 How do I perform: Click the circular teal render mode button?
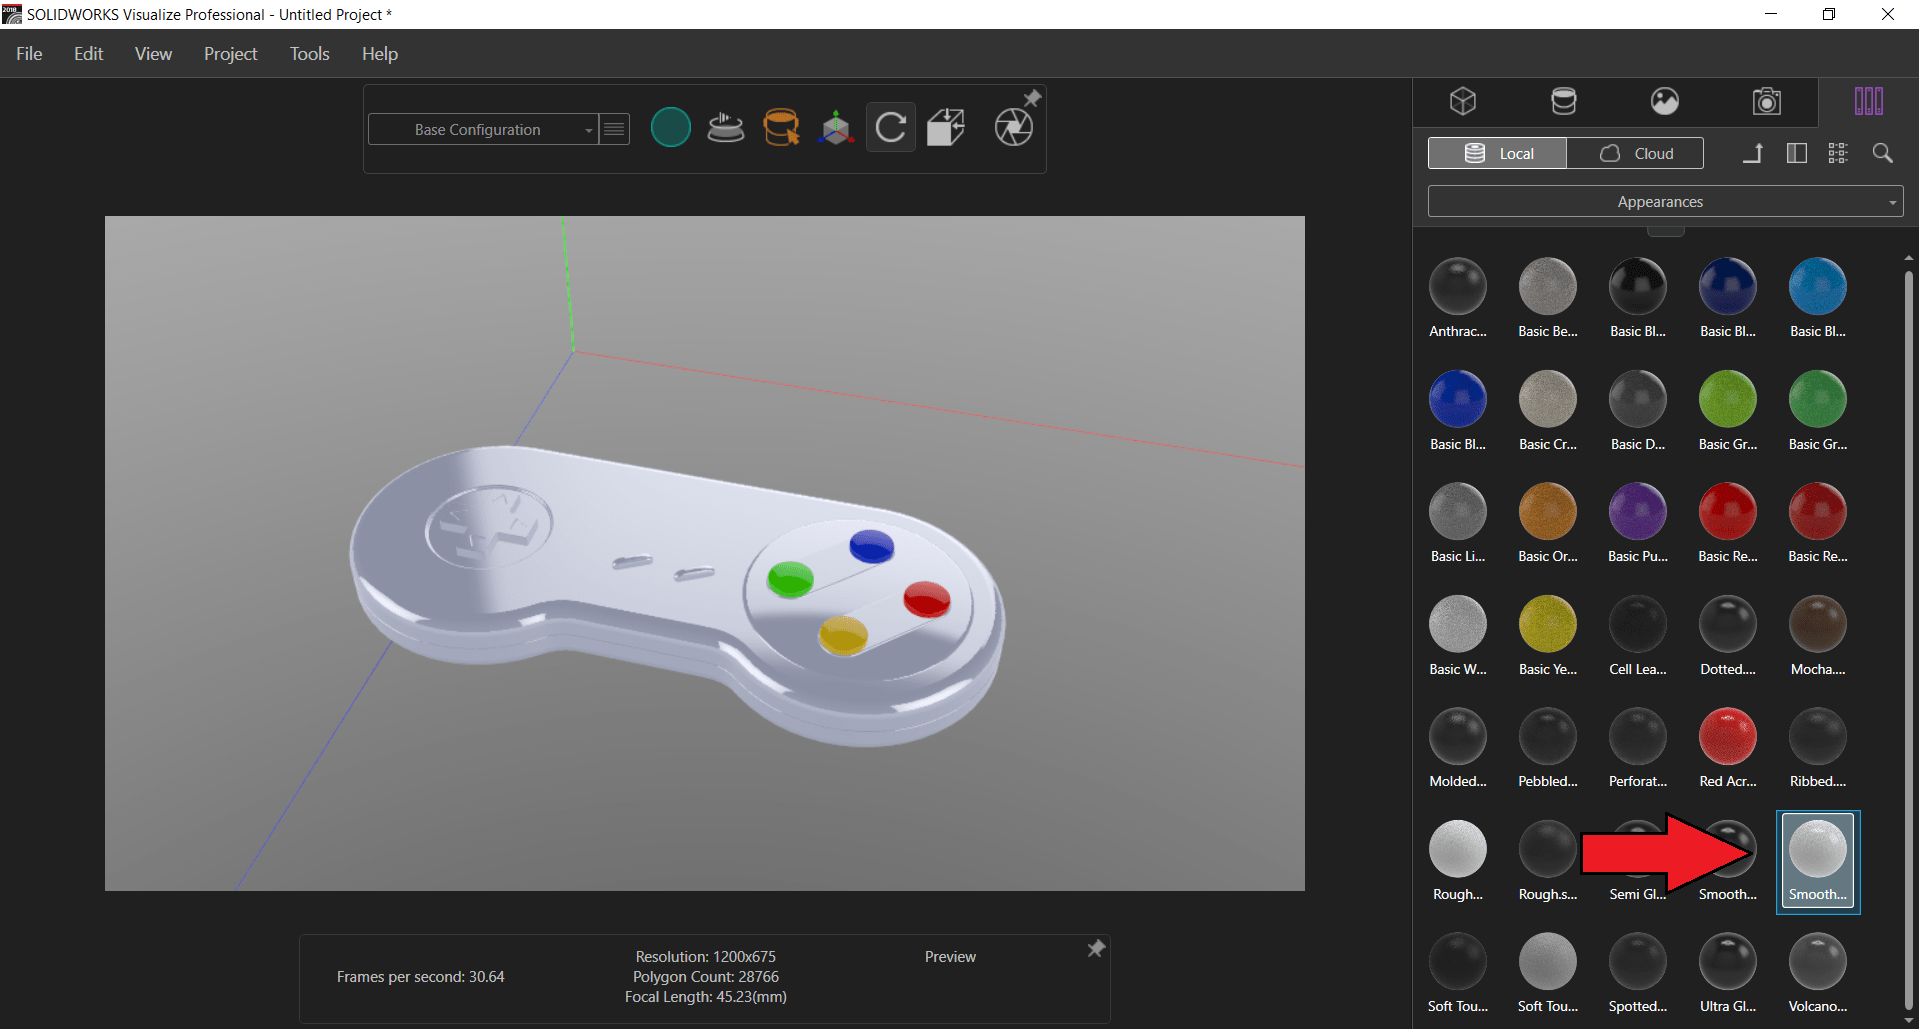tap(670, 128)
